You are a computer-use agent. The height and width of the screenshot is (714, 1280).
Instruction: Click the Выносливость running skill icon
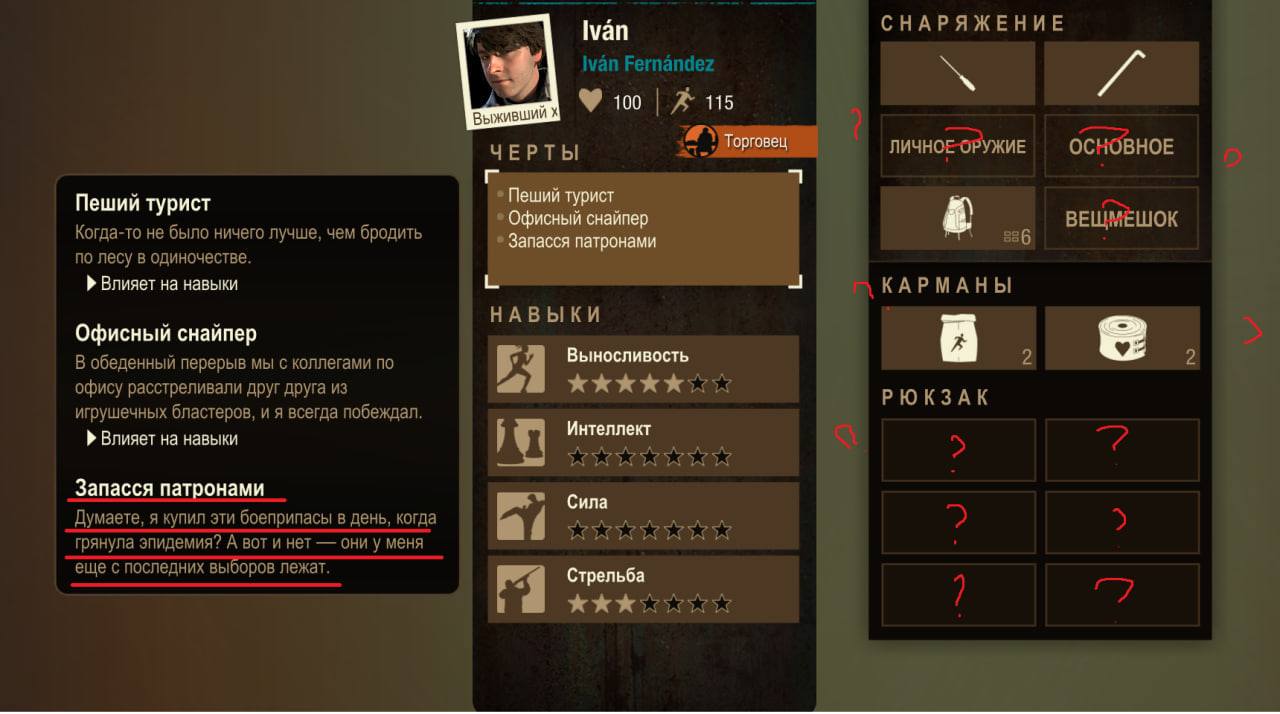click(521, 369)
